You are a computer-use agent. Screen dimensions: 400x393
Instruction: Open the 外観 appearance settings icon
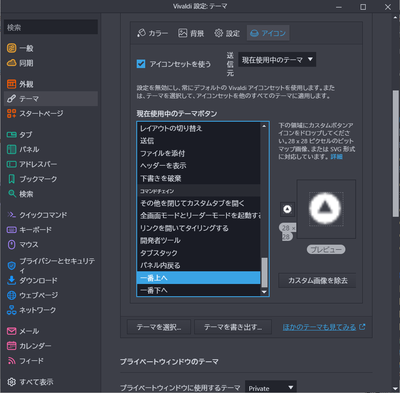11,84
